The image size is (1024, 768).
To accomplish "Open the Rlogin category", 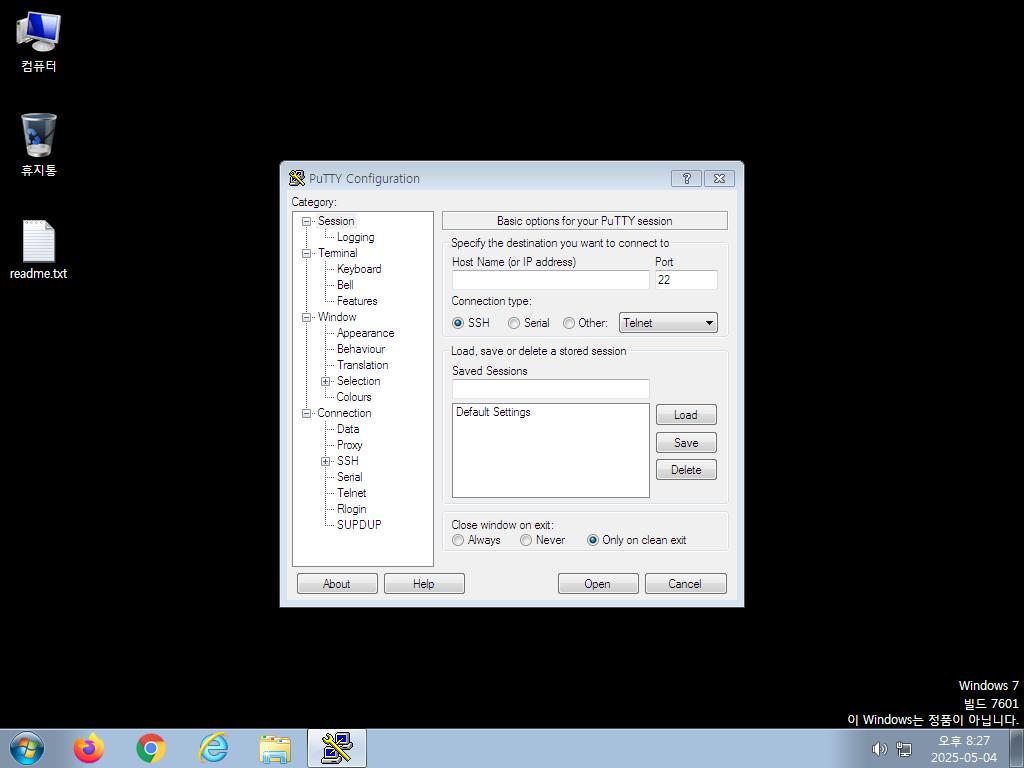I will tap(351, 509).
